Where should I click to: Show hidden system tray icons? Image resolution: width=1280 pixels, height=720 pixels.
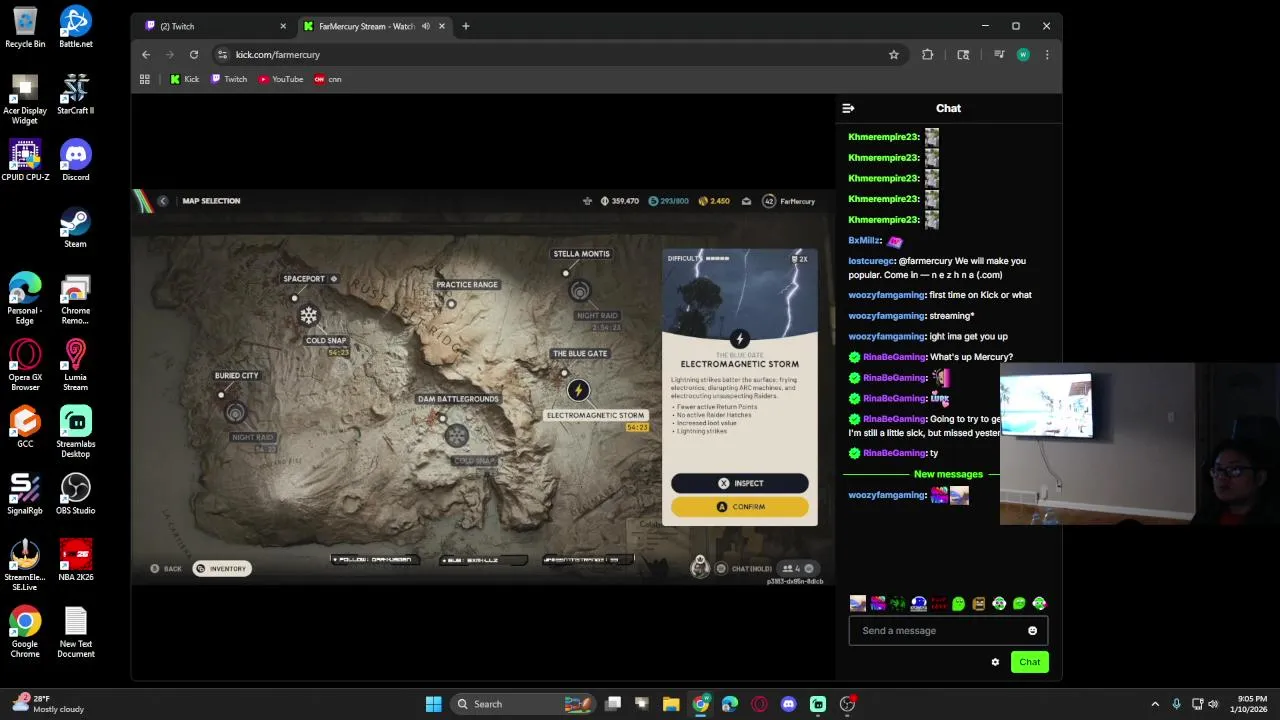1155,704
